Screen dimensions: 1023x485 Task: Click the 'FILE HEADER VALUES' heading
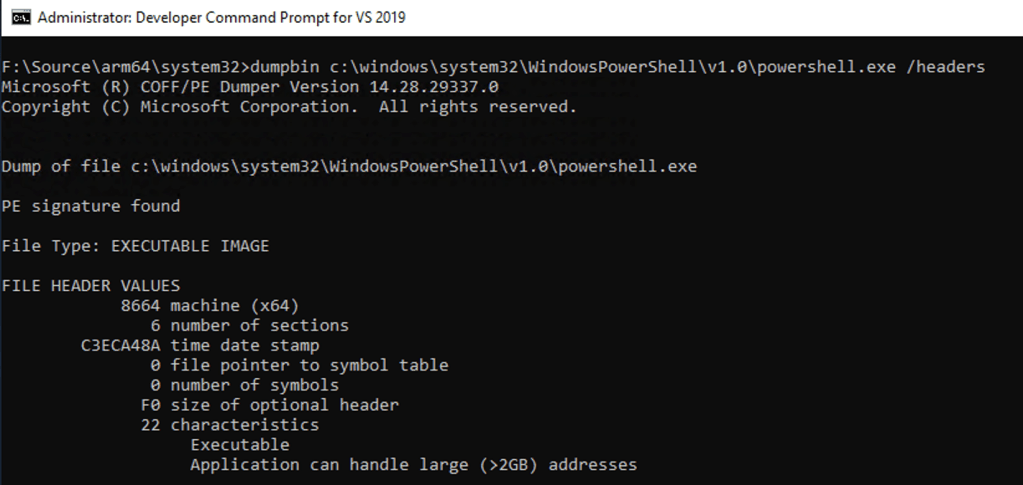tap(90, 286)
